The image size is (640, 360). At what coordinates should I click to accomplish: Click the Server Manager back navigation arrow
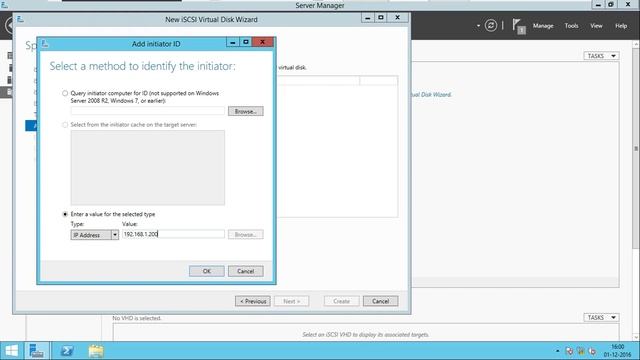point(9,26)
